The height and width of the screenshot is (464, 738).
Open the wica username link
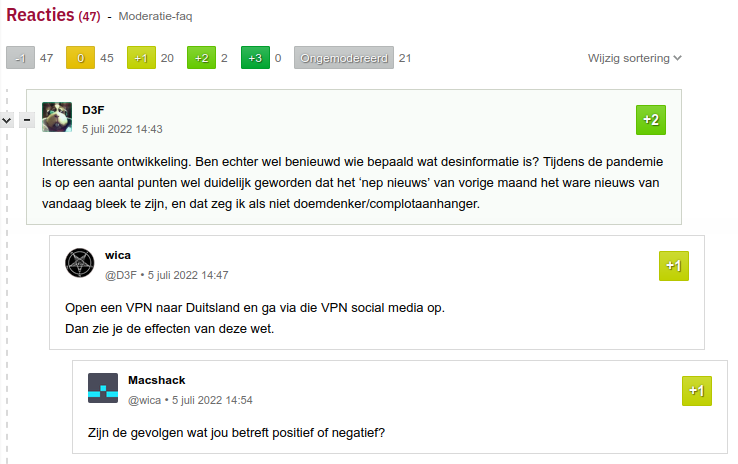click(117, 255)
